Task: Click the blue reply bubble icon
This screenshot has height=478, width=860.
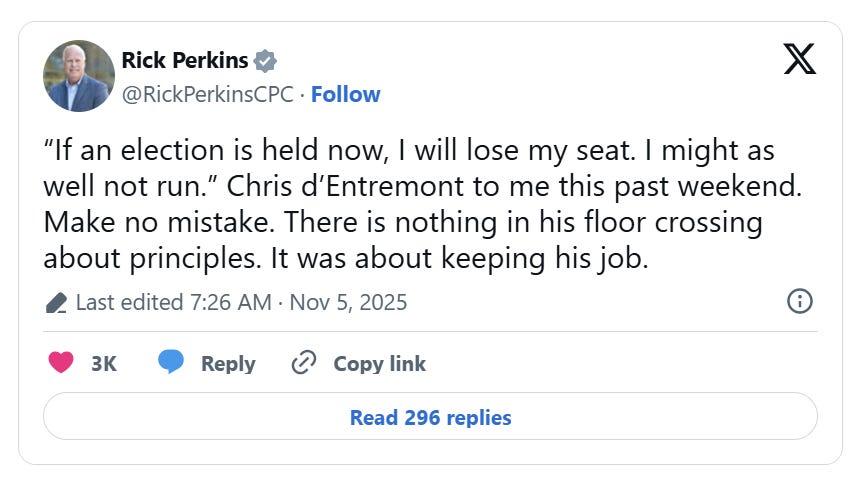Action: click(x=171, y=363)
